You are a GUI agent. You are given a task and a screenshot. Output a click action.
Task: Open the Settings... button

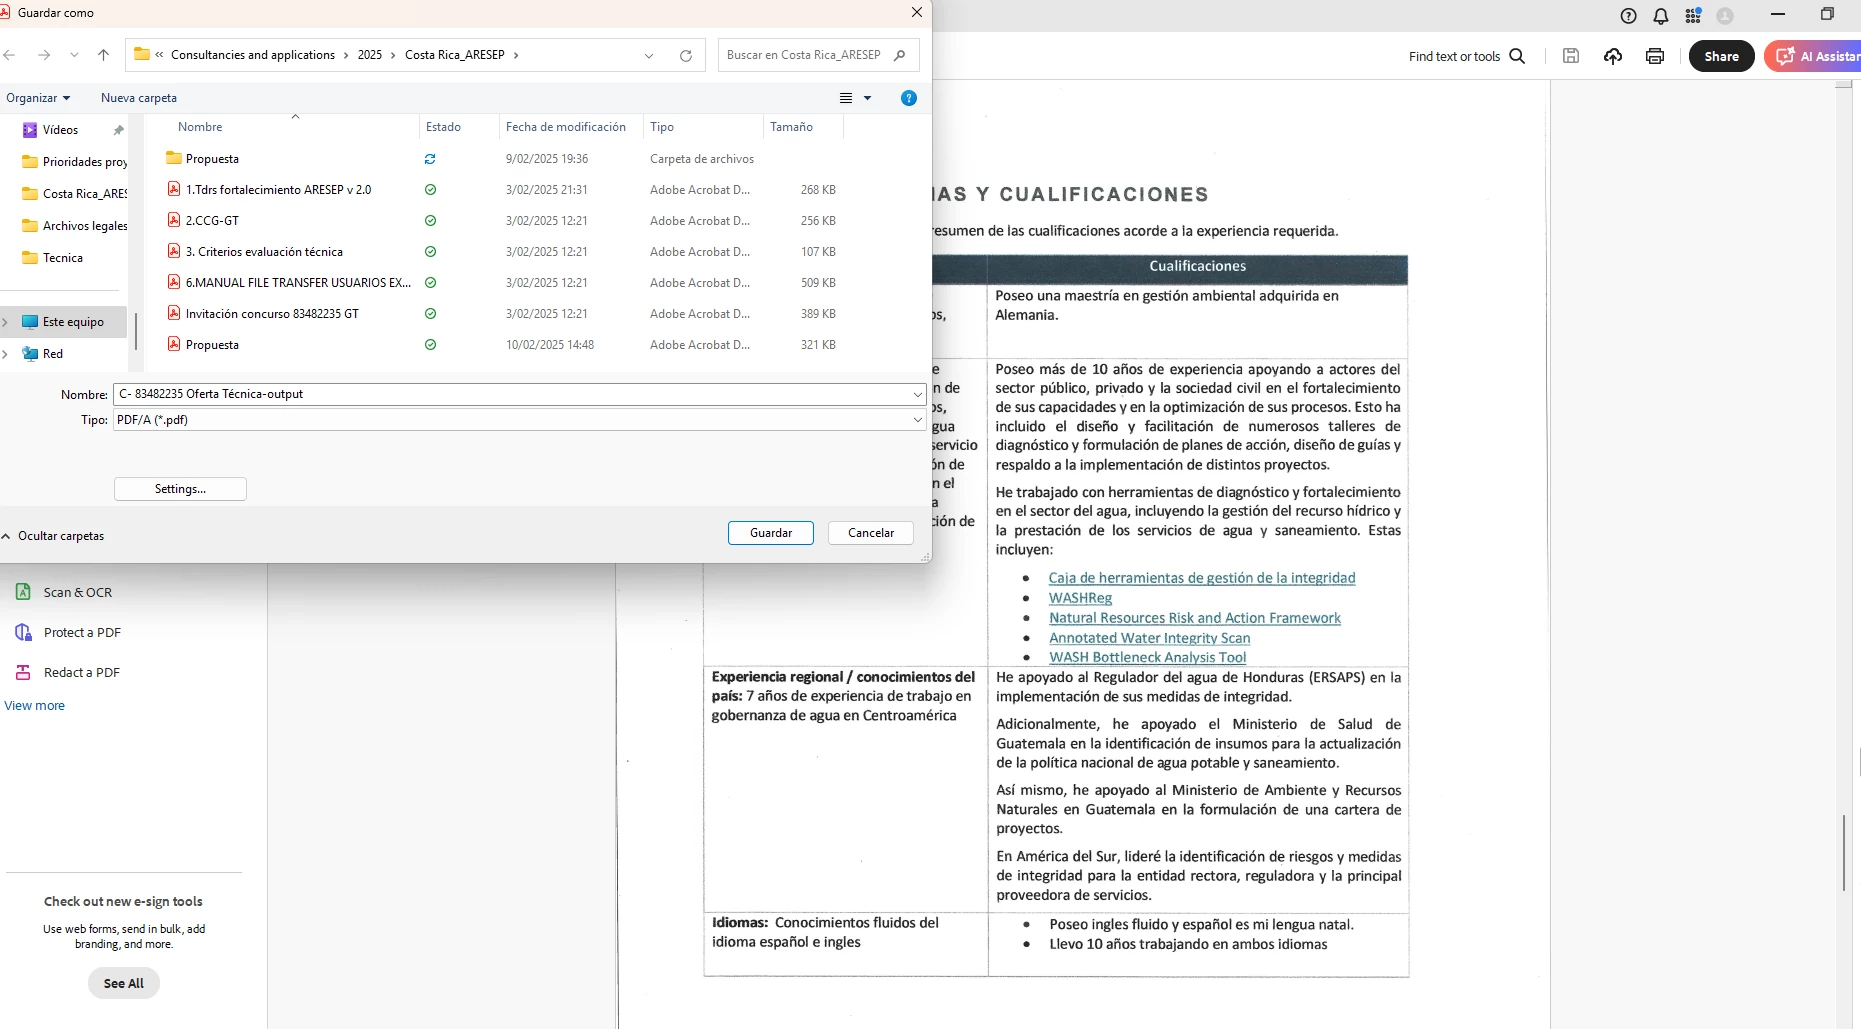pos(180,489)
